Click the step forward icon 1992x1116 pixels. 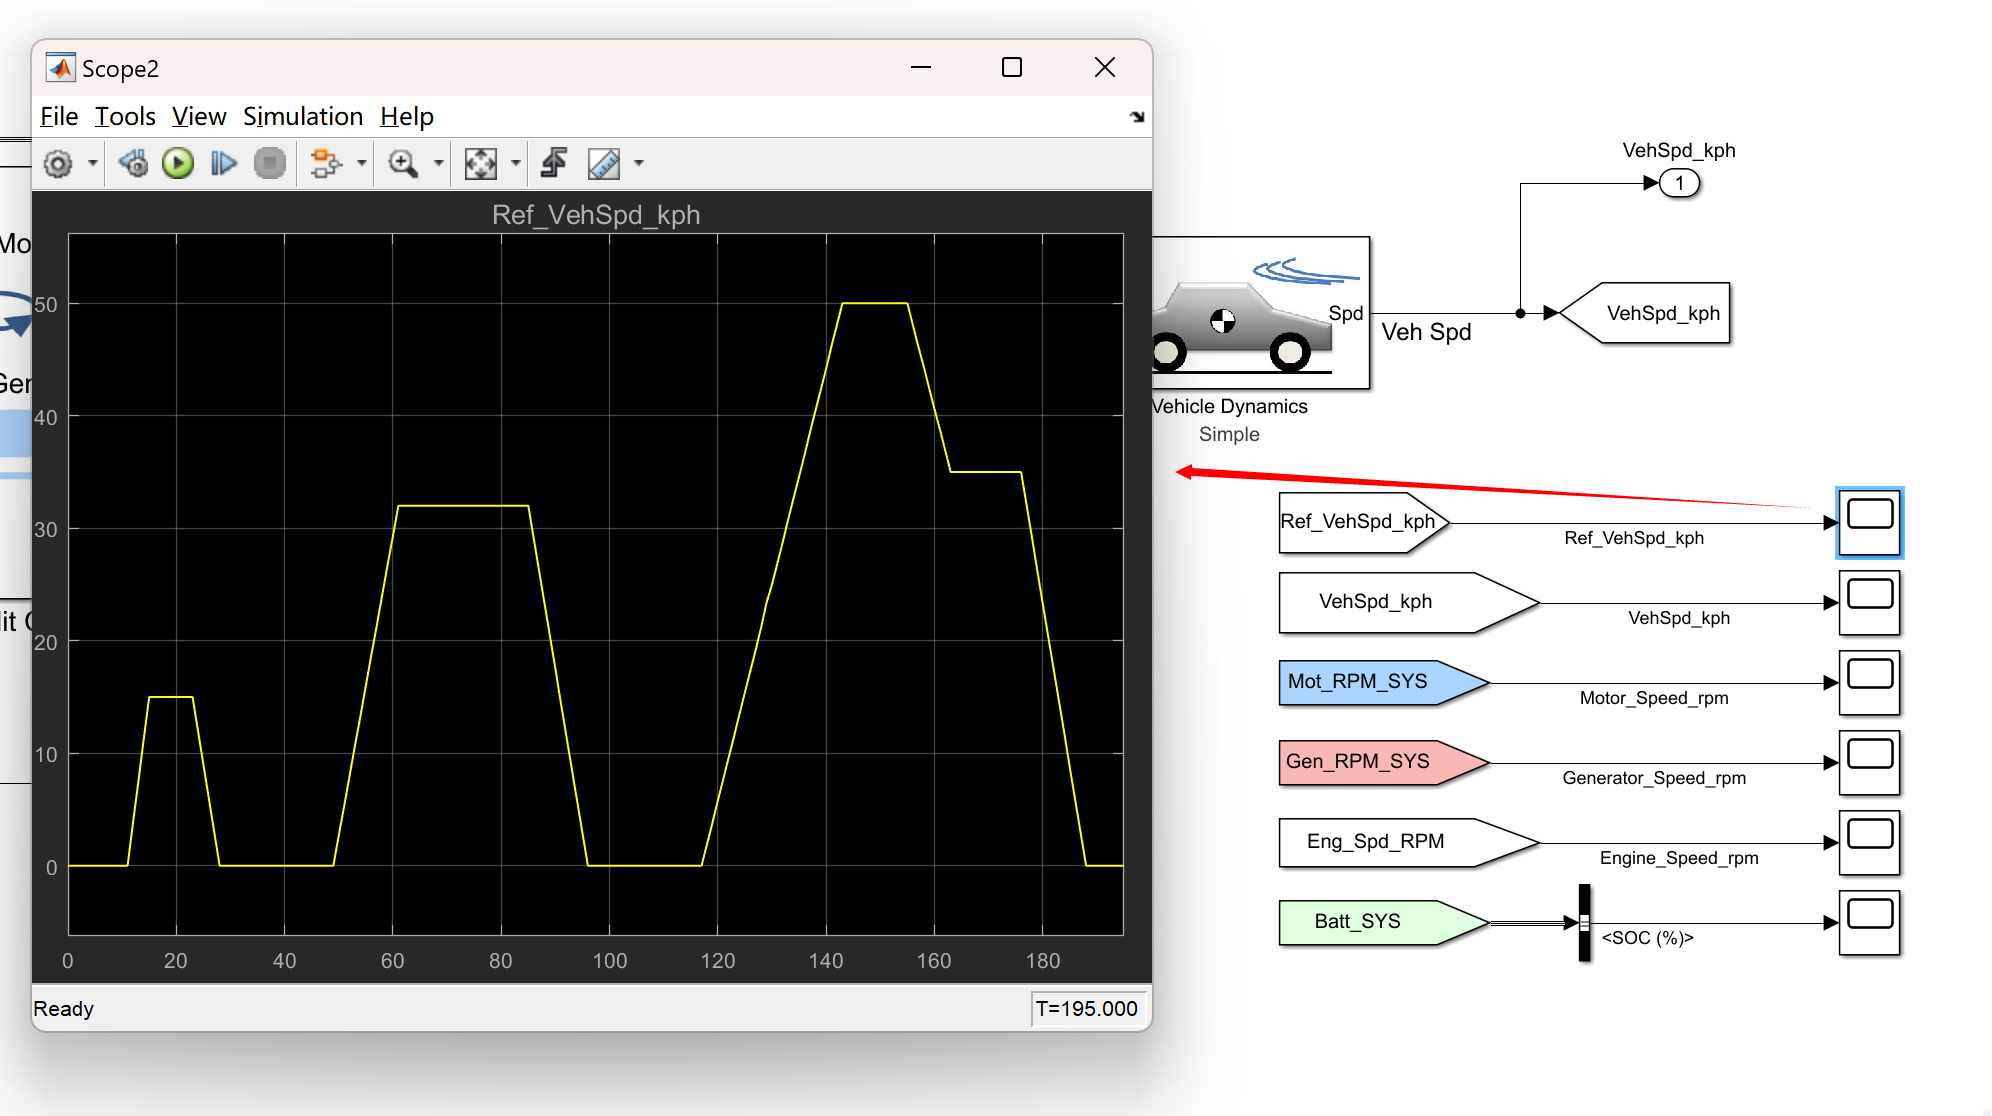point(224,163)
